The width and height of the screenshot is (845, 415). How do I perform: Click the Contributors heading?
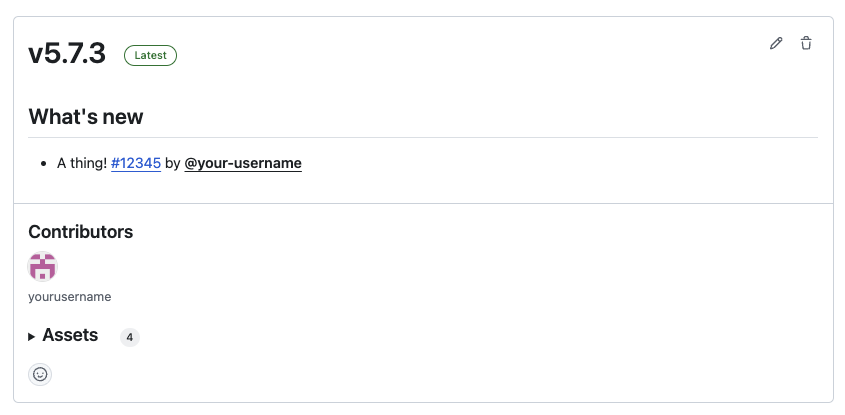click(81, 232)
